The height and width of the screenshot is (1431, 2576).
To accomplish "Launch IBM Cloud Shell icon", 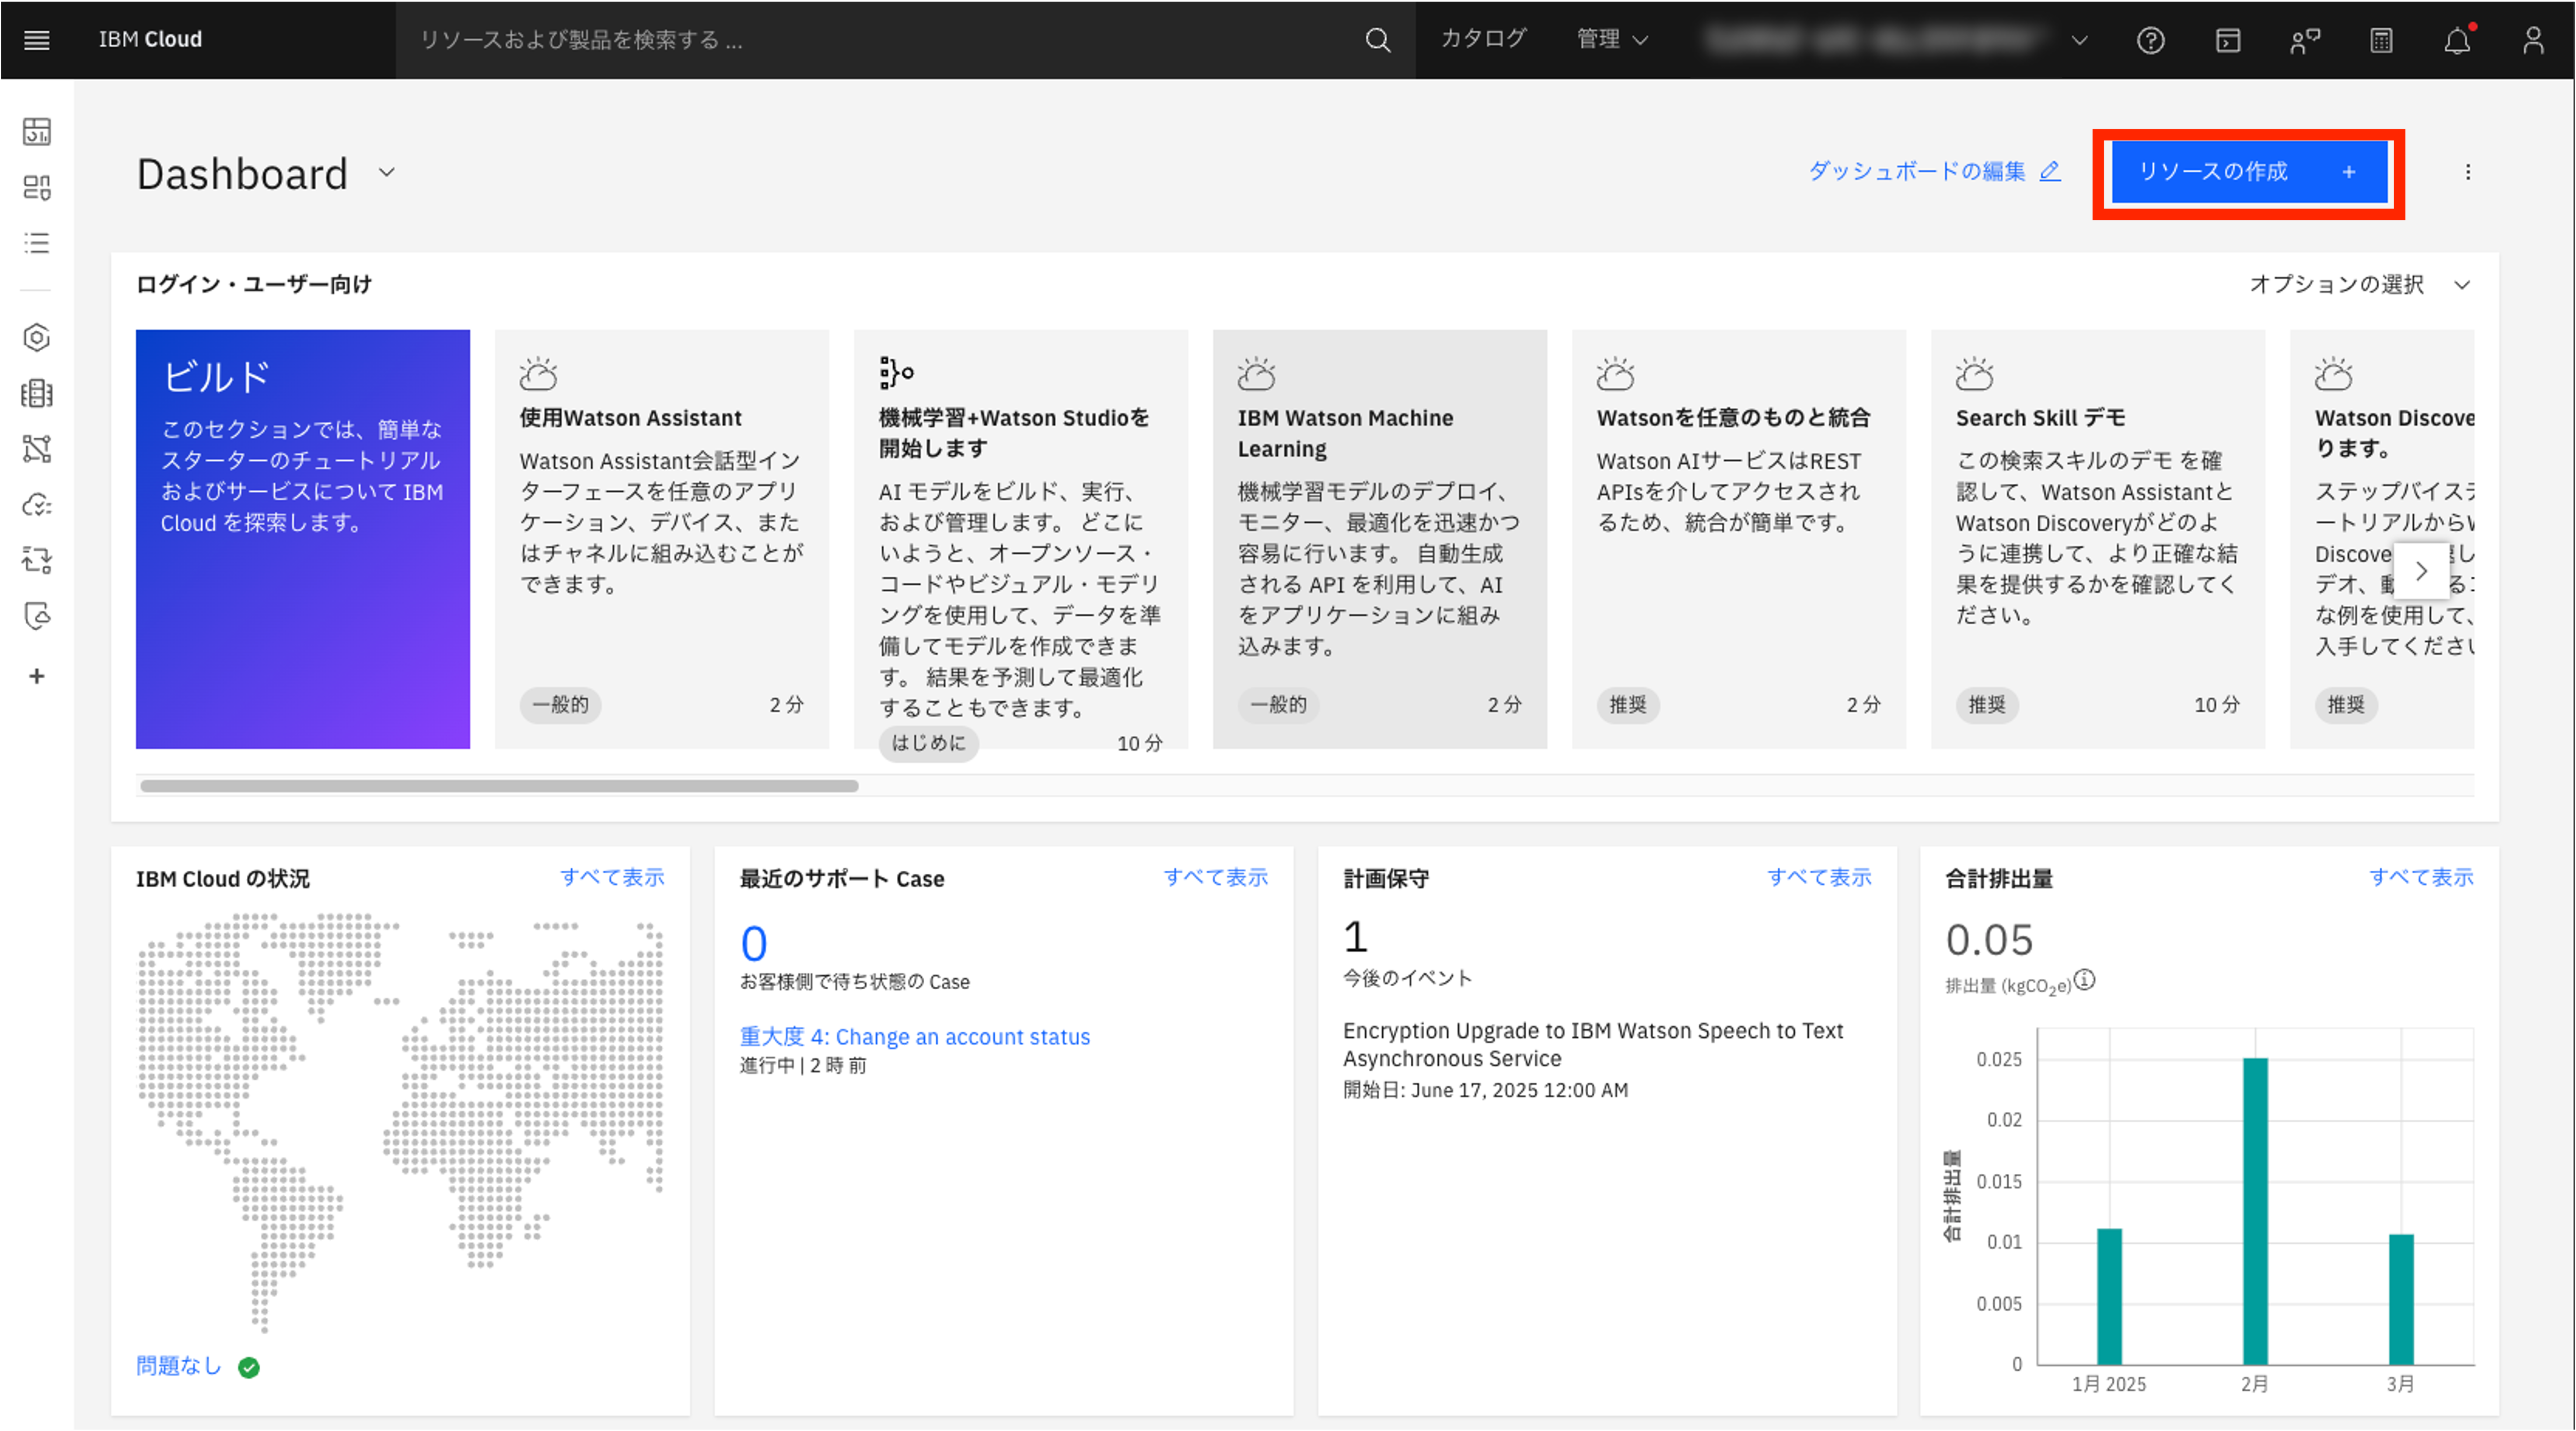I will pyautogui.click(x=2227, y=40).
